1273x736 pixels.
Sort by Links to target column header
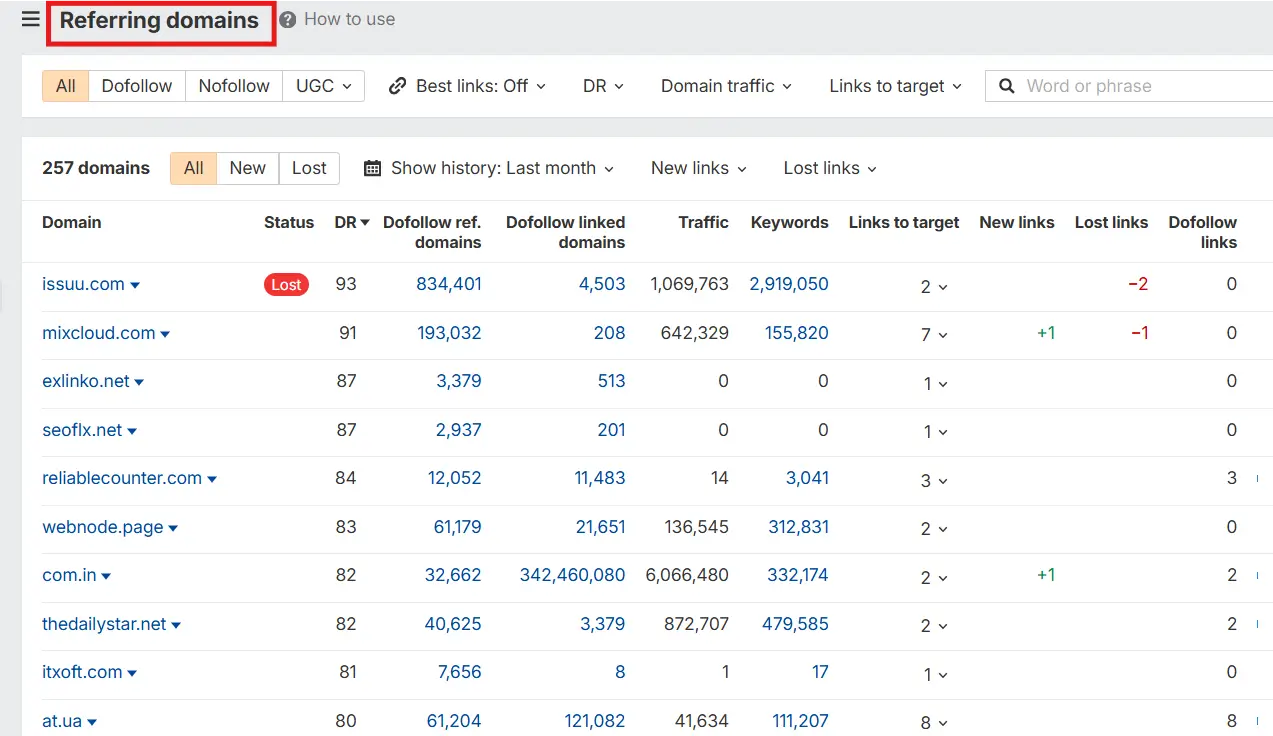point(904,222)
